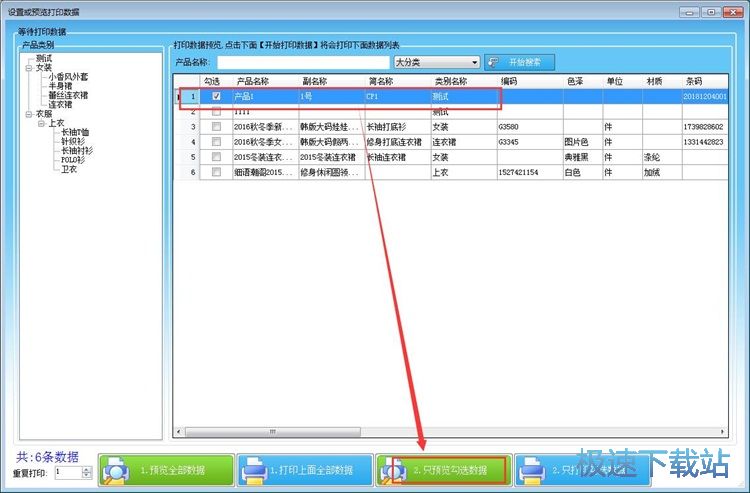Click the search icon inside 开始搜索 button
Screen dimensions: 750x493
[x=494, y=62]
